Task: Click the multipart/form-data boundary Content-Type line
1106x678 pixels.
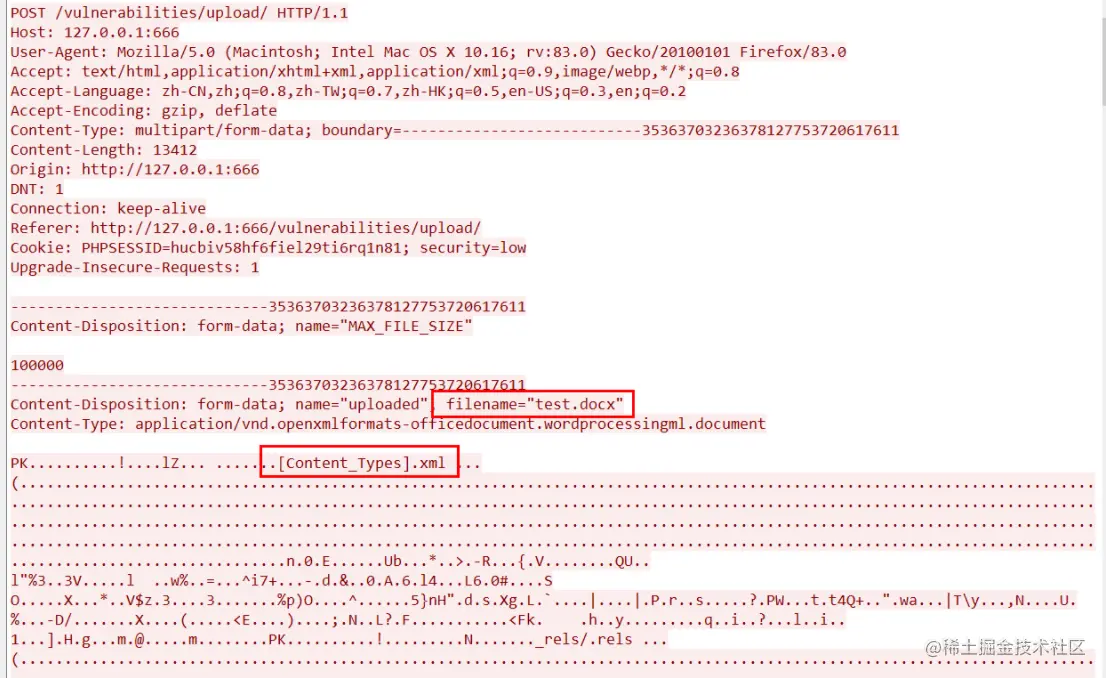Action: click(x=454, y=131)
